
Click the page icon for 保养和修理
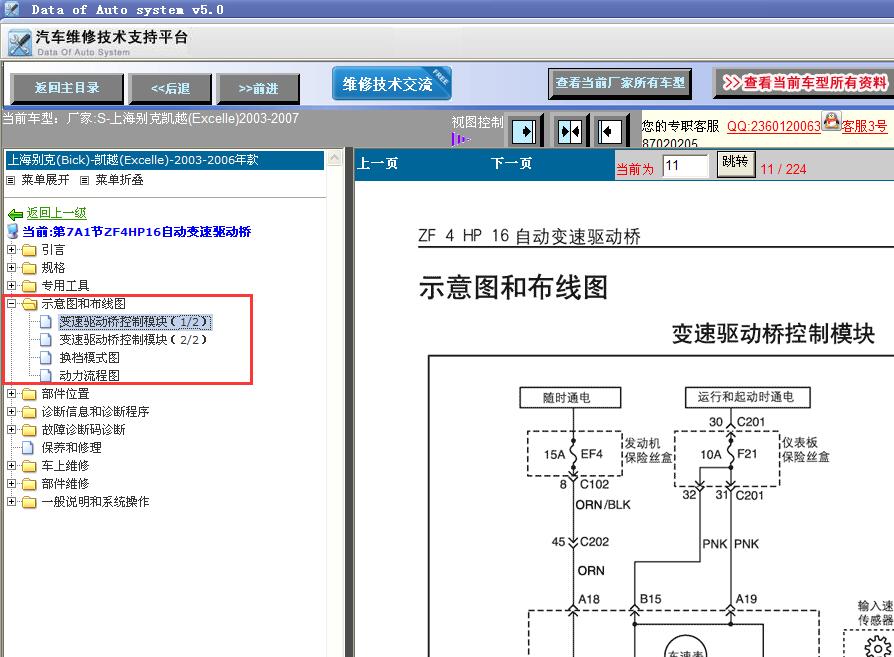click(28, 448)
